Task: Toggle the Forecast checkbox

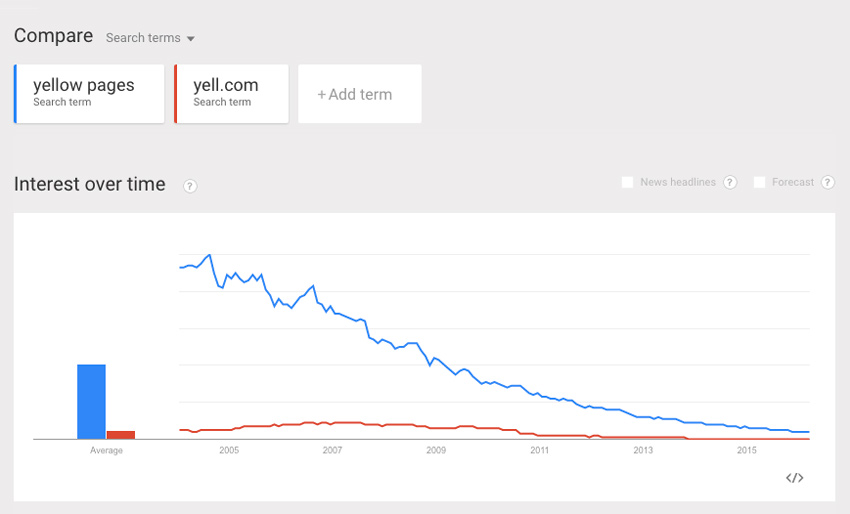Action: click(x=760, y=182)
